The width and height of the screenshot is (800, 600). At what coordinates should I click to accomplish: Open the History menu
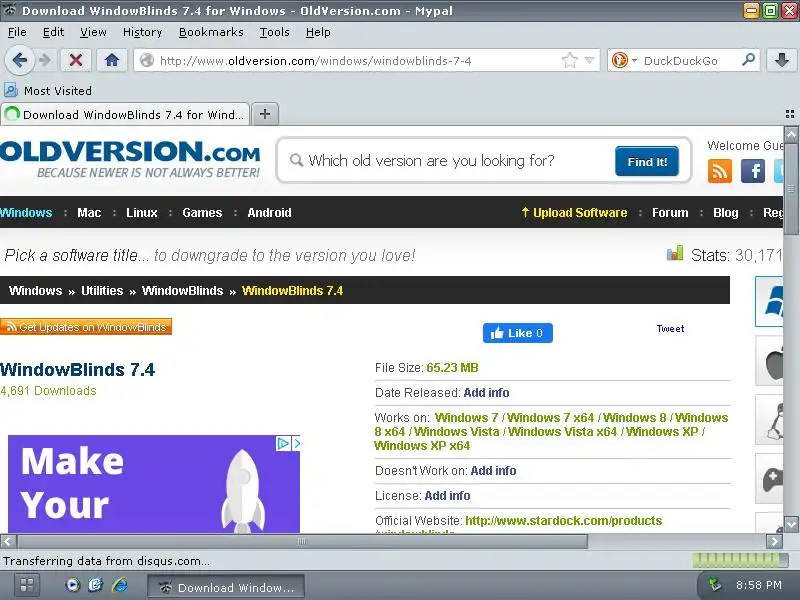[x=142, y=32]
